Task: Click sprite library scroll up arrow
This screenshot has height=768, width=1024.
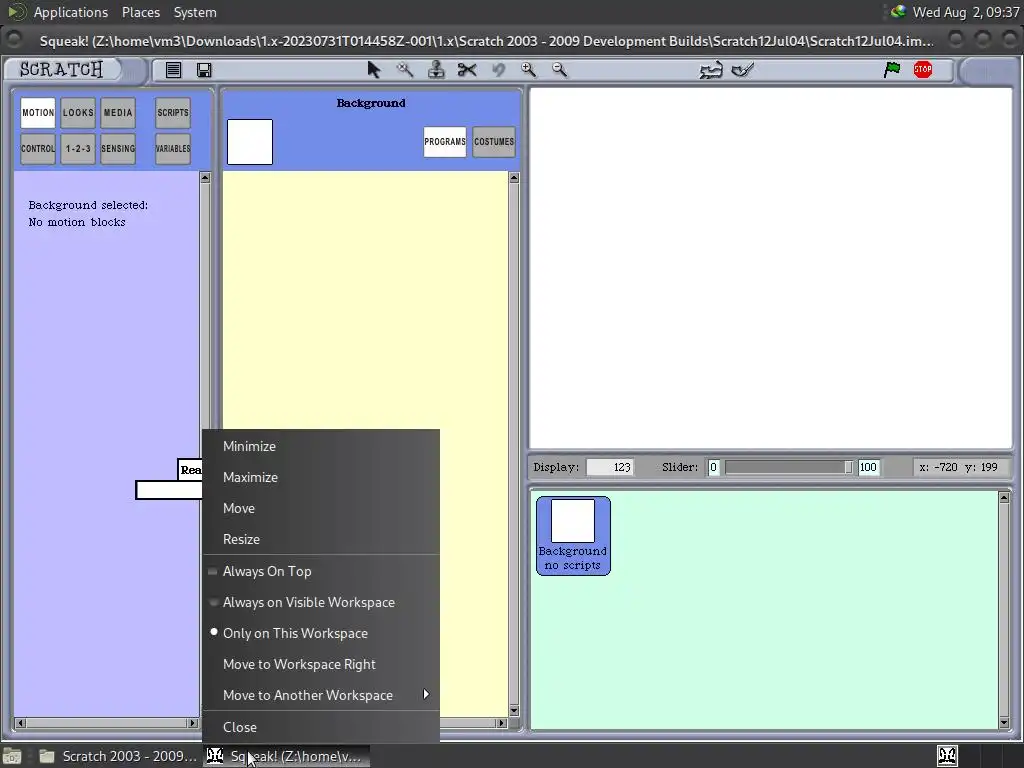Action: pyautogui.click(x=1004, y=498)
